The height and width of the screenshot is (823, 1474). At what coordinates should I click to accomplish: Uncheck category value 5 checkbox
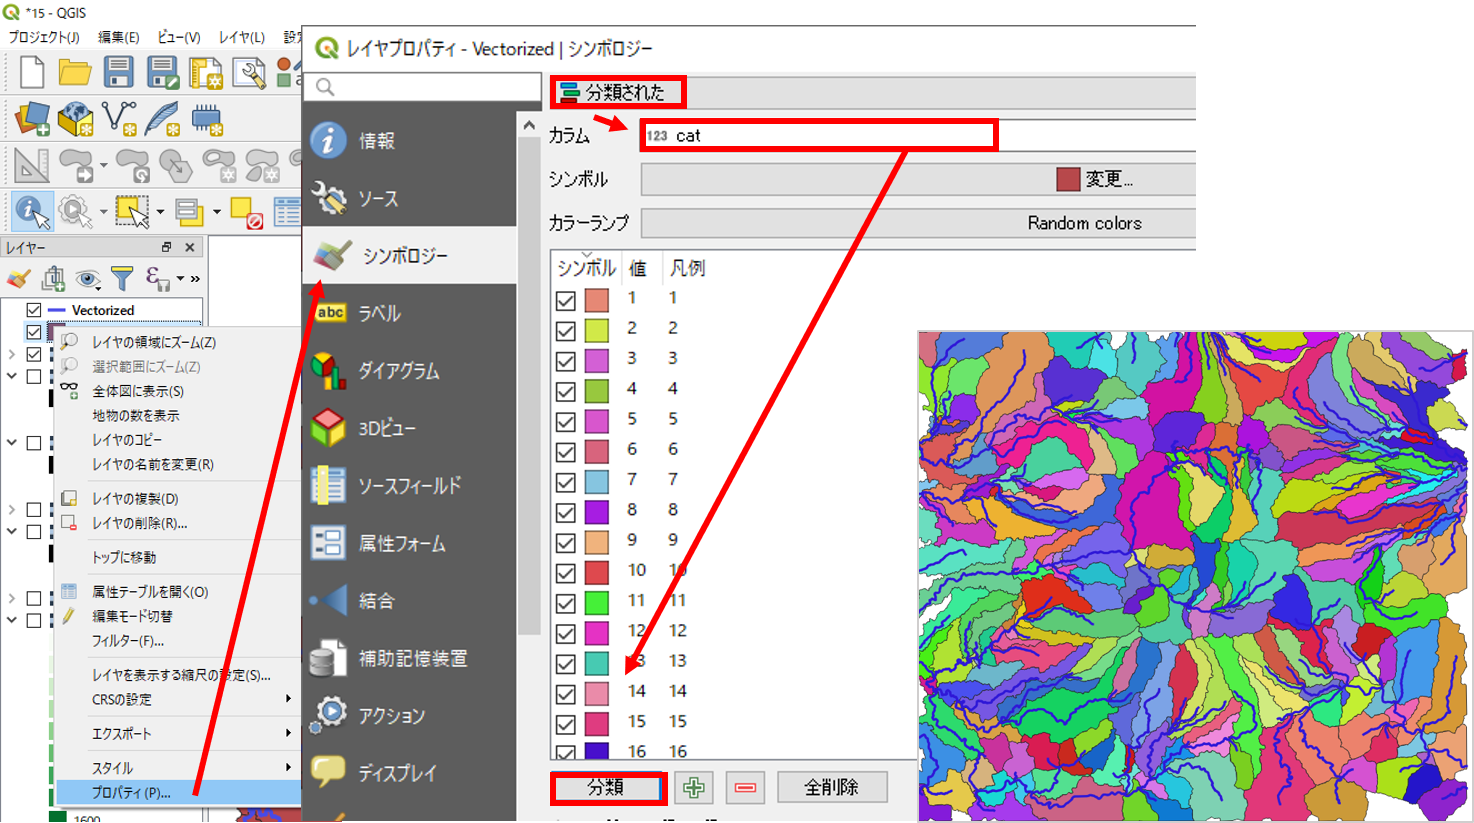566,421
